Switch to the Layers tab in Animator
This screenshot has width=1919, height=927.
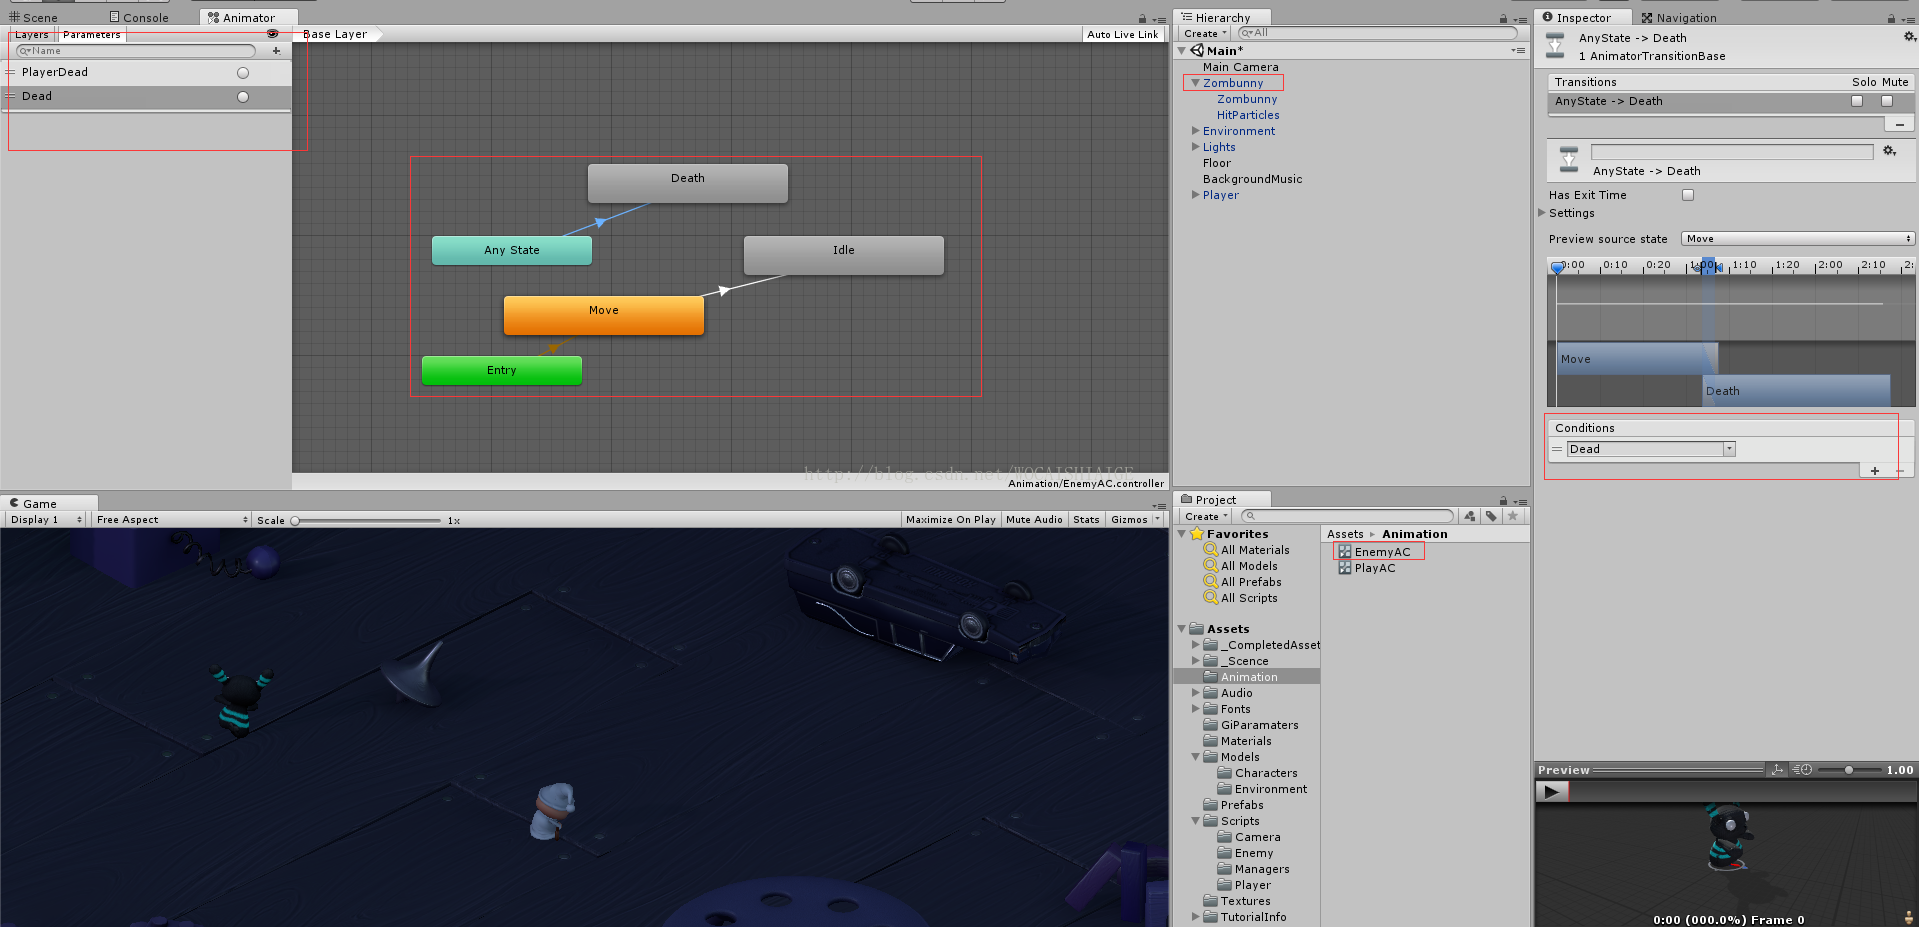click(31, 35)
